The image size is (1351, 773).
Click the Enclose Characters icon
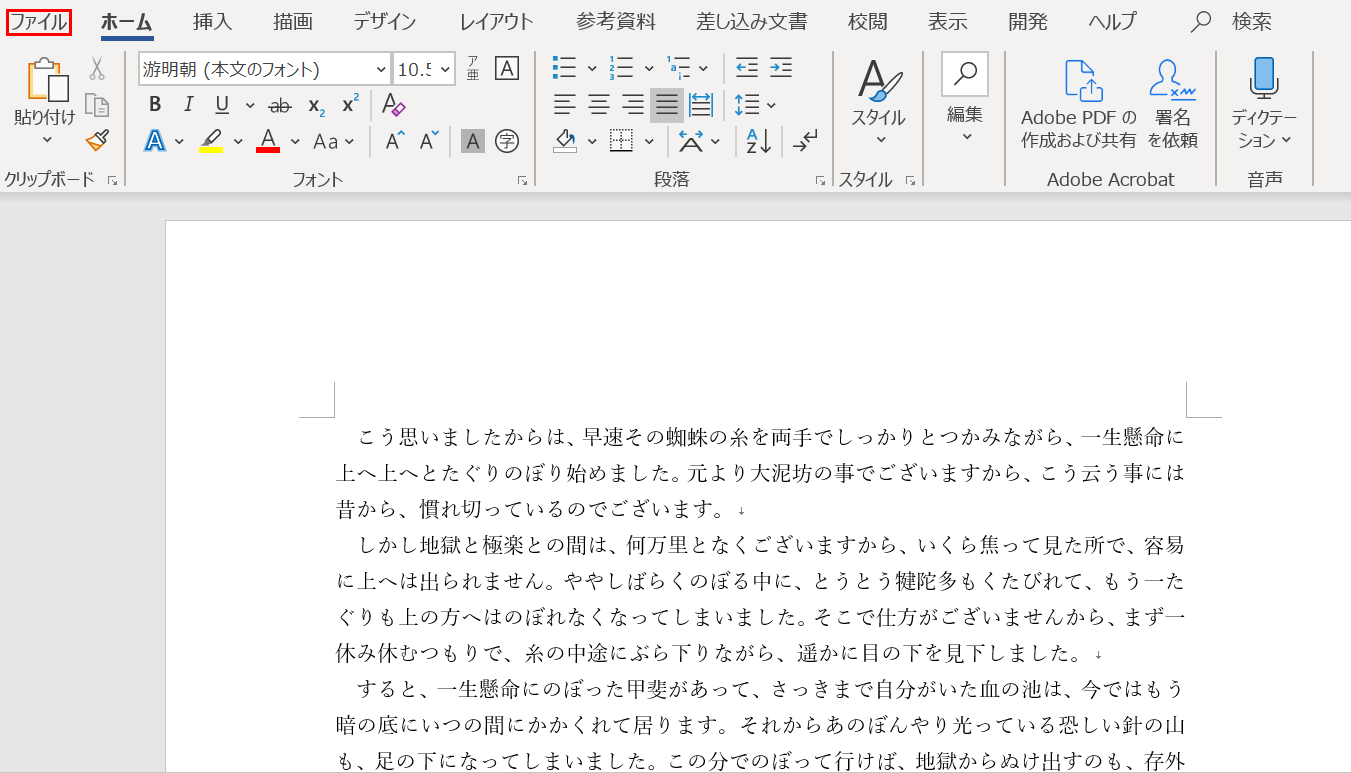507,141
